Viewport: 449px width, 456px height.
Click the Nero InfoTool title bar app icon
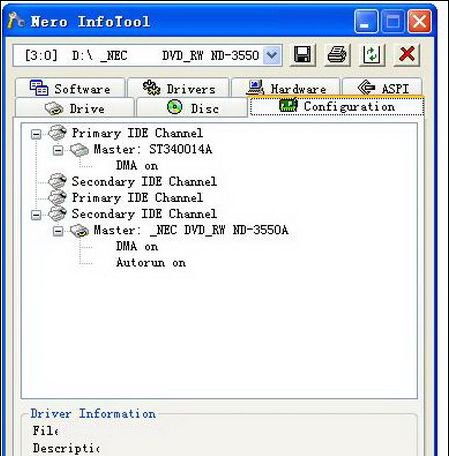click(x=15, y=21)
